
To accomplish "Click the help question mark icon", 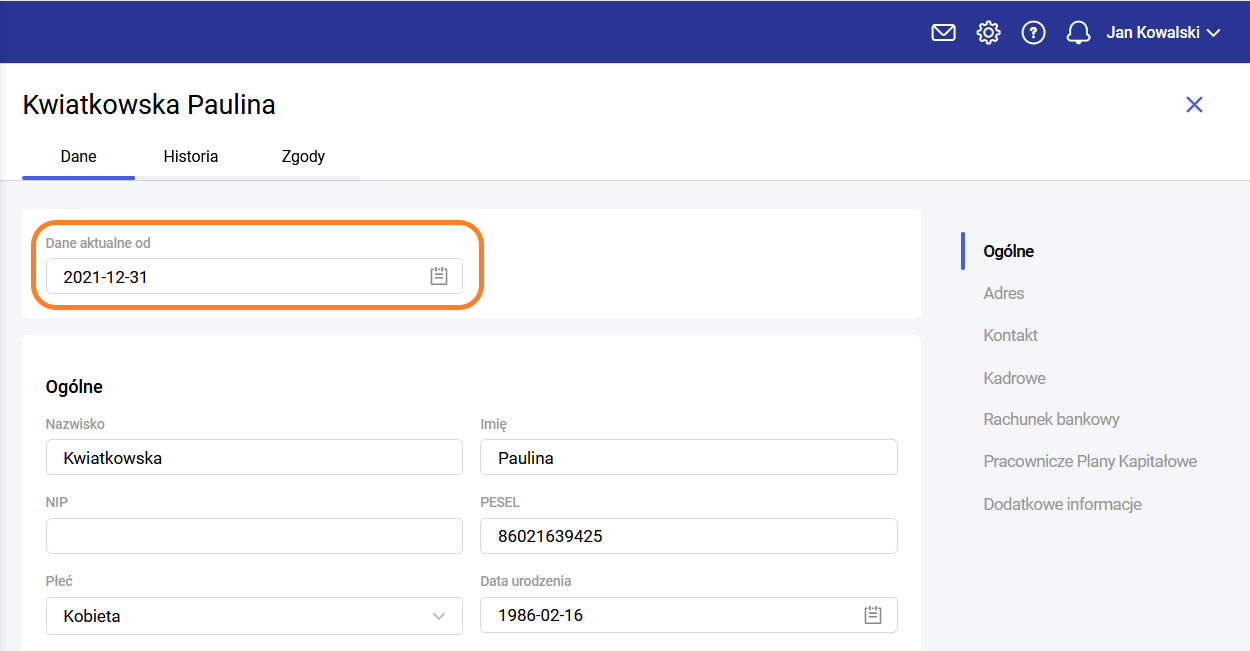I will 1033,33.
